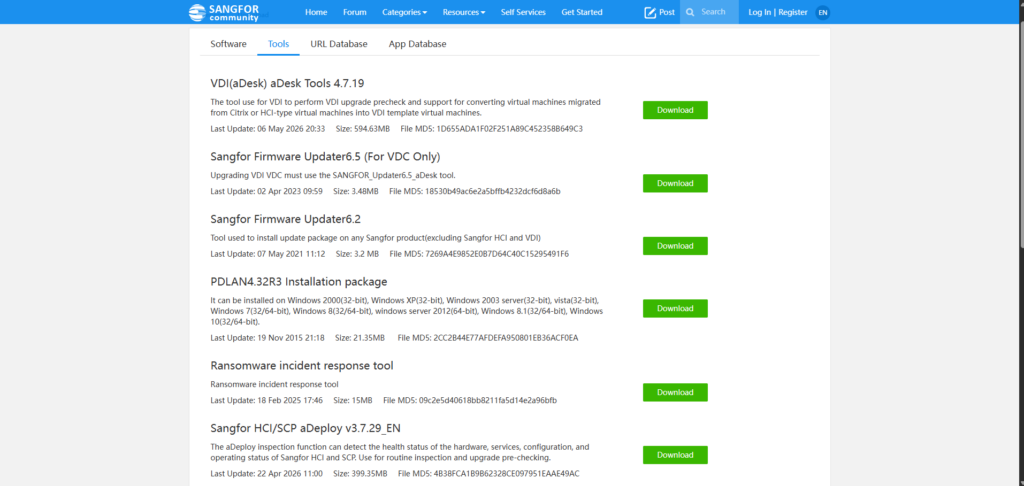The height and width of the screenshot is (486, 1024).
Task: Click the Size: 15MB text
Action: (x=353, y=400)
